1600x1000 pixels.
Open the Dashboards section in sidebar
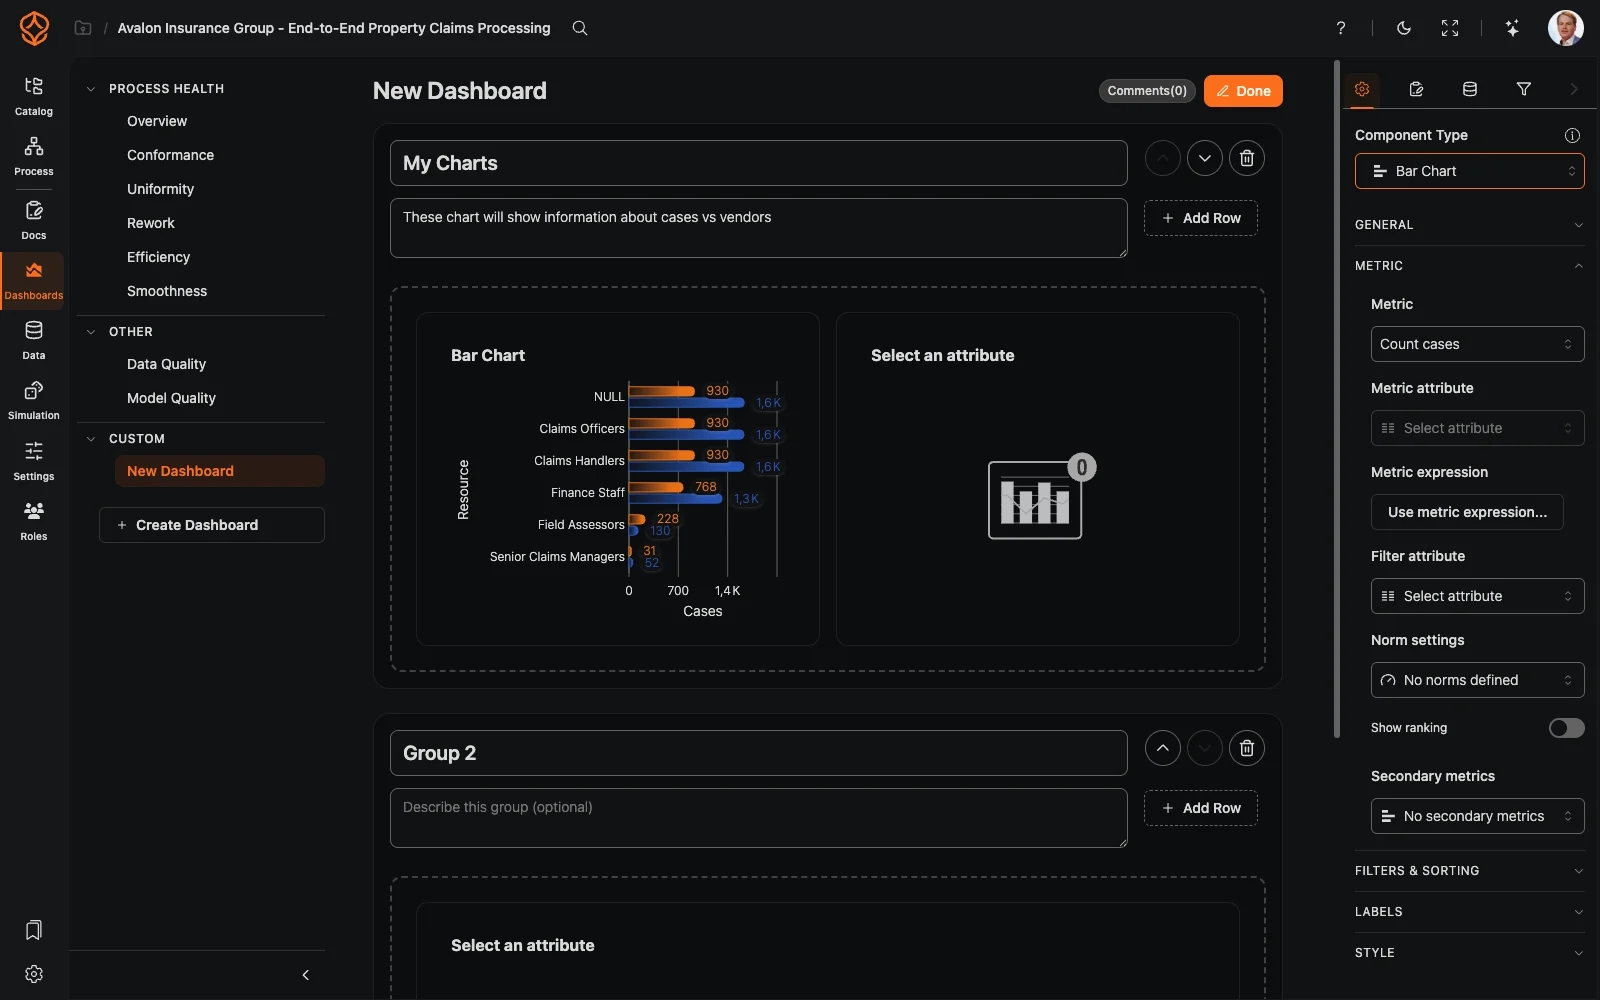[34, 281]
